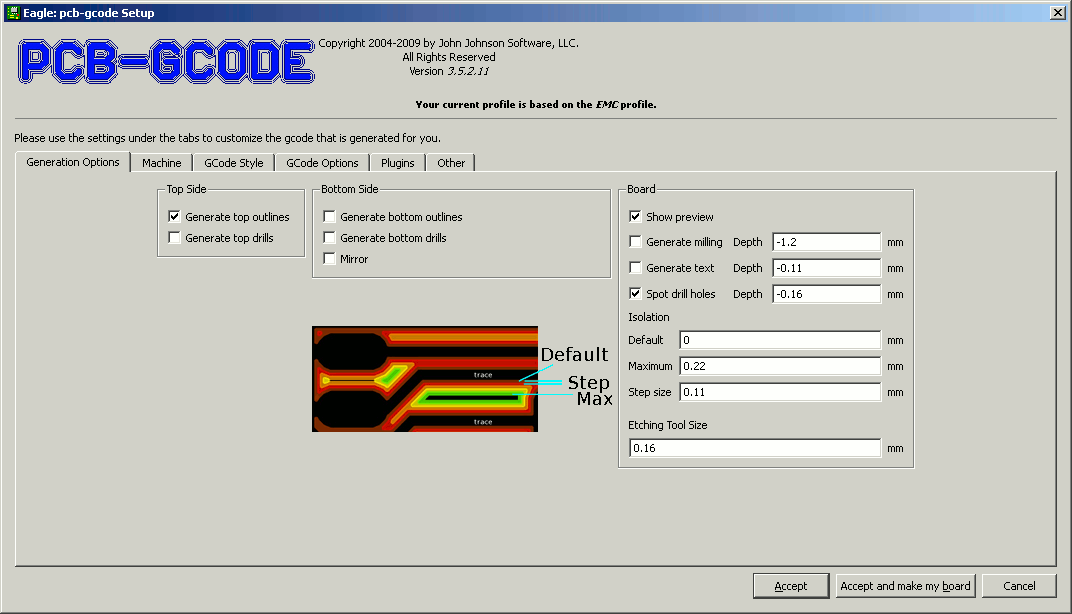Screen dimensions: 1072x614
Task: Click the text Depth field showing -0.11
Action: 827,268
